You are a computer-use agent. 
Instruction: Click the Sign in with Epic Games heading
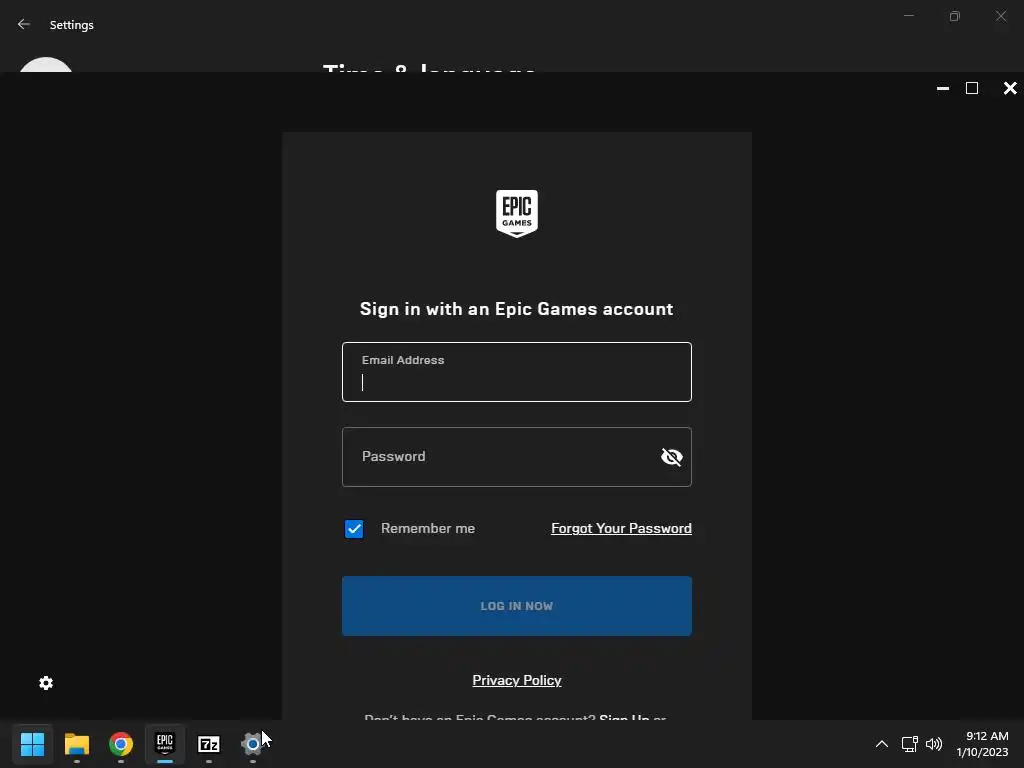click(517, 309)
